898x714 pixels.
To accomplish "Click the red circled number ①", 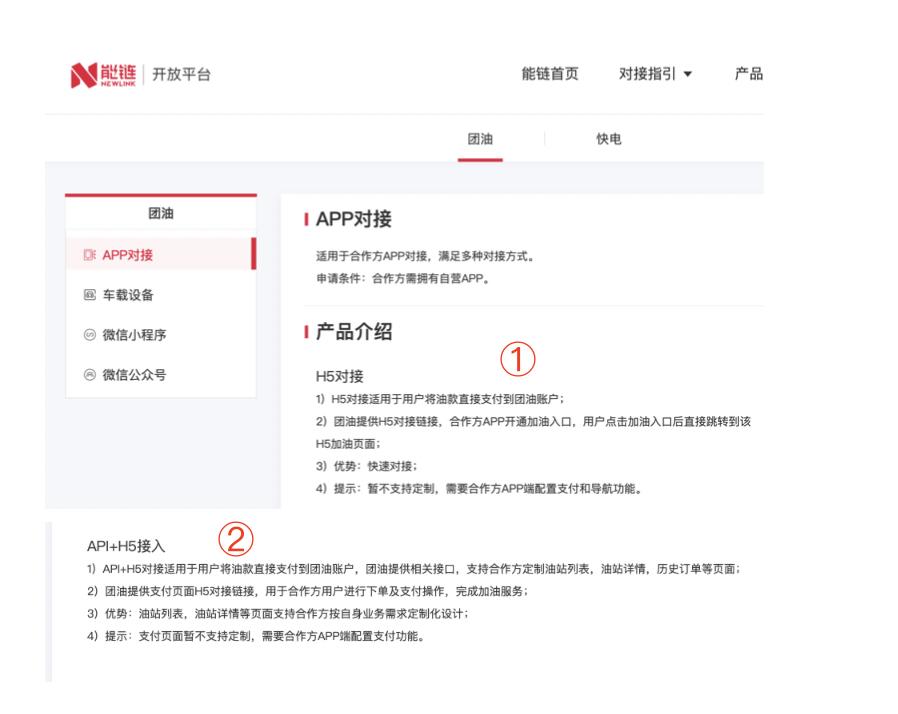I will (517, 360).
